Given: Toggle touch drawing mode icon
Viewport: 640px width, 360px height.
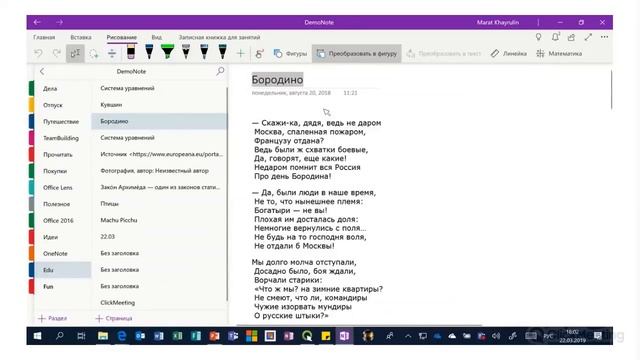Looking at the screenshot, I should [260, 53].
